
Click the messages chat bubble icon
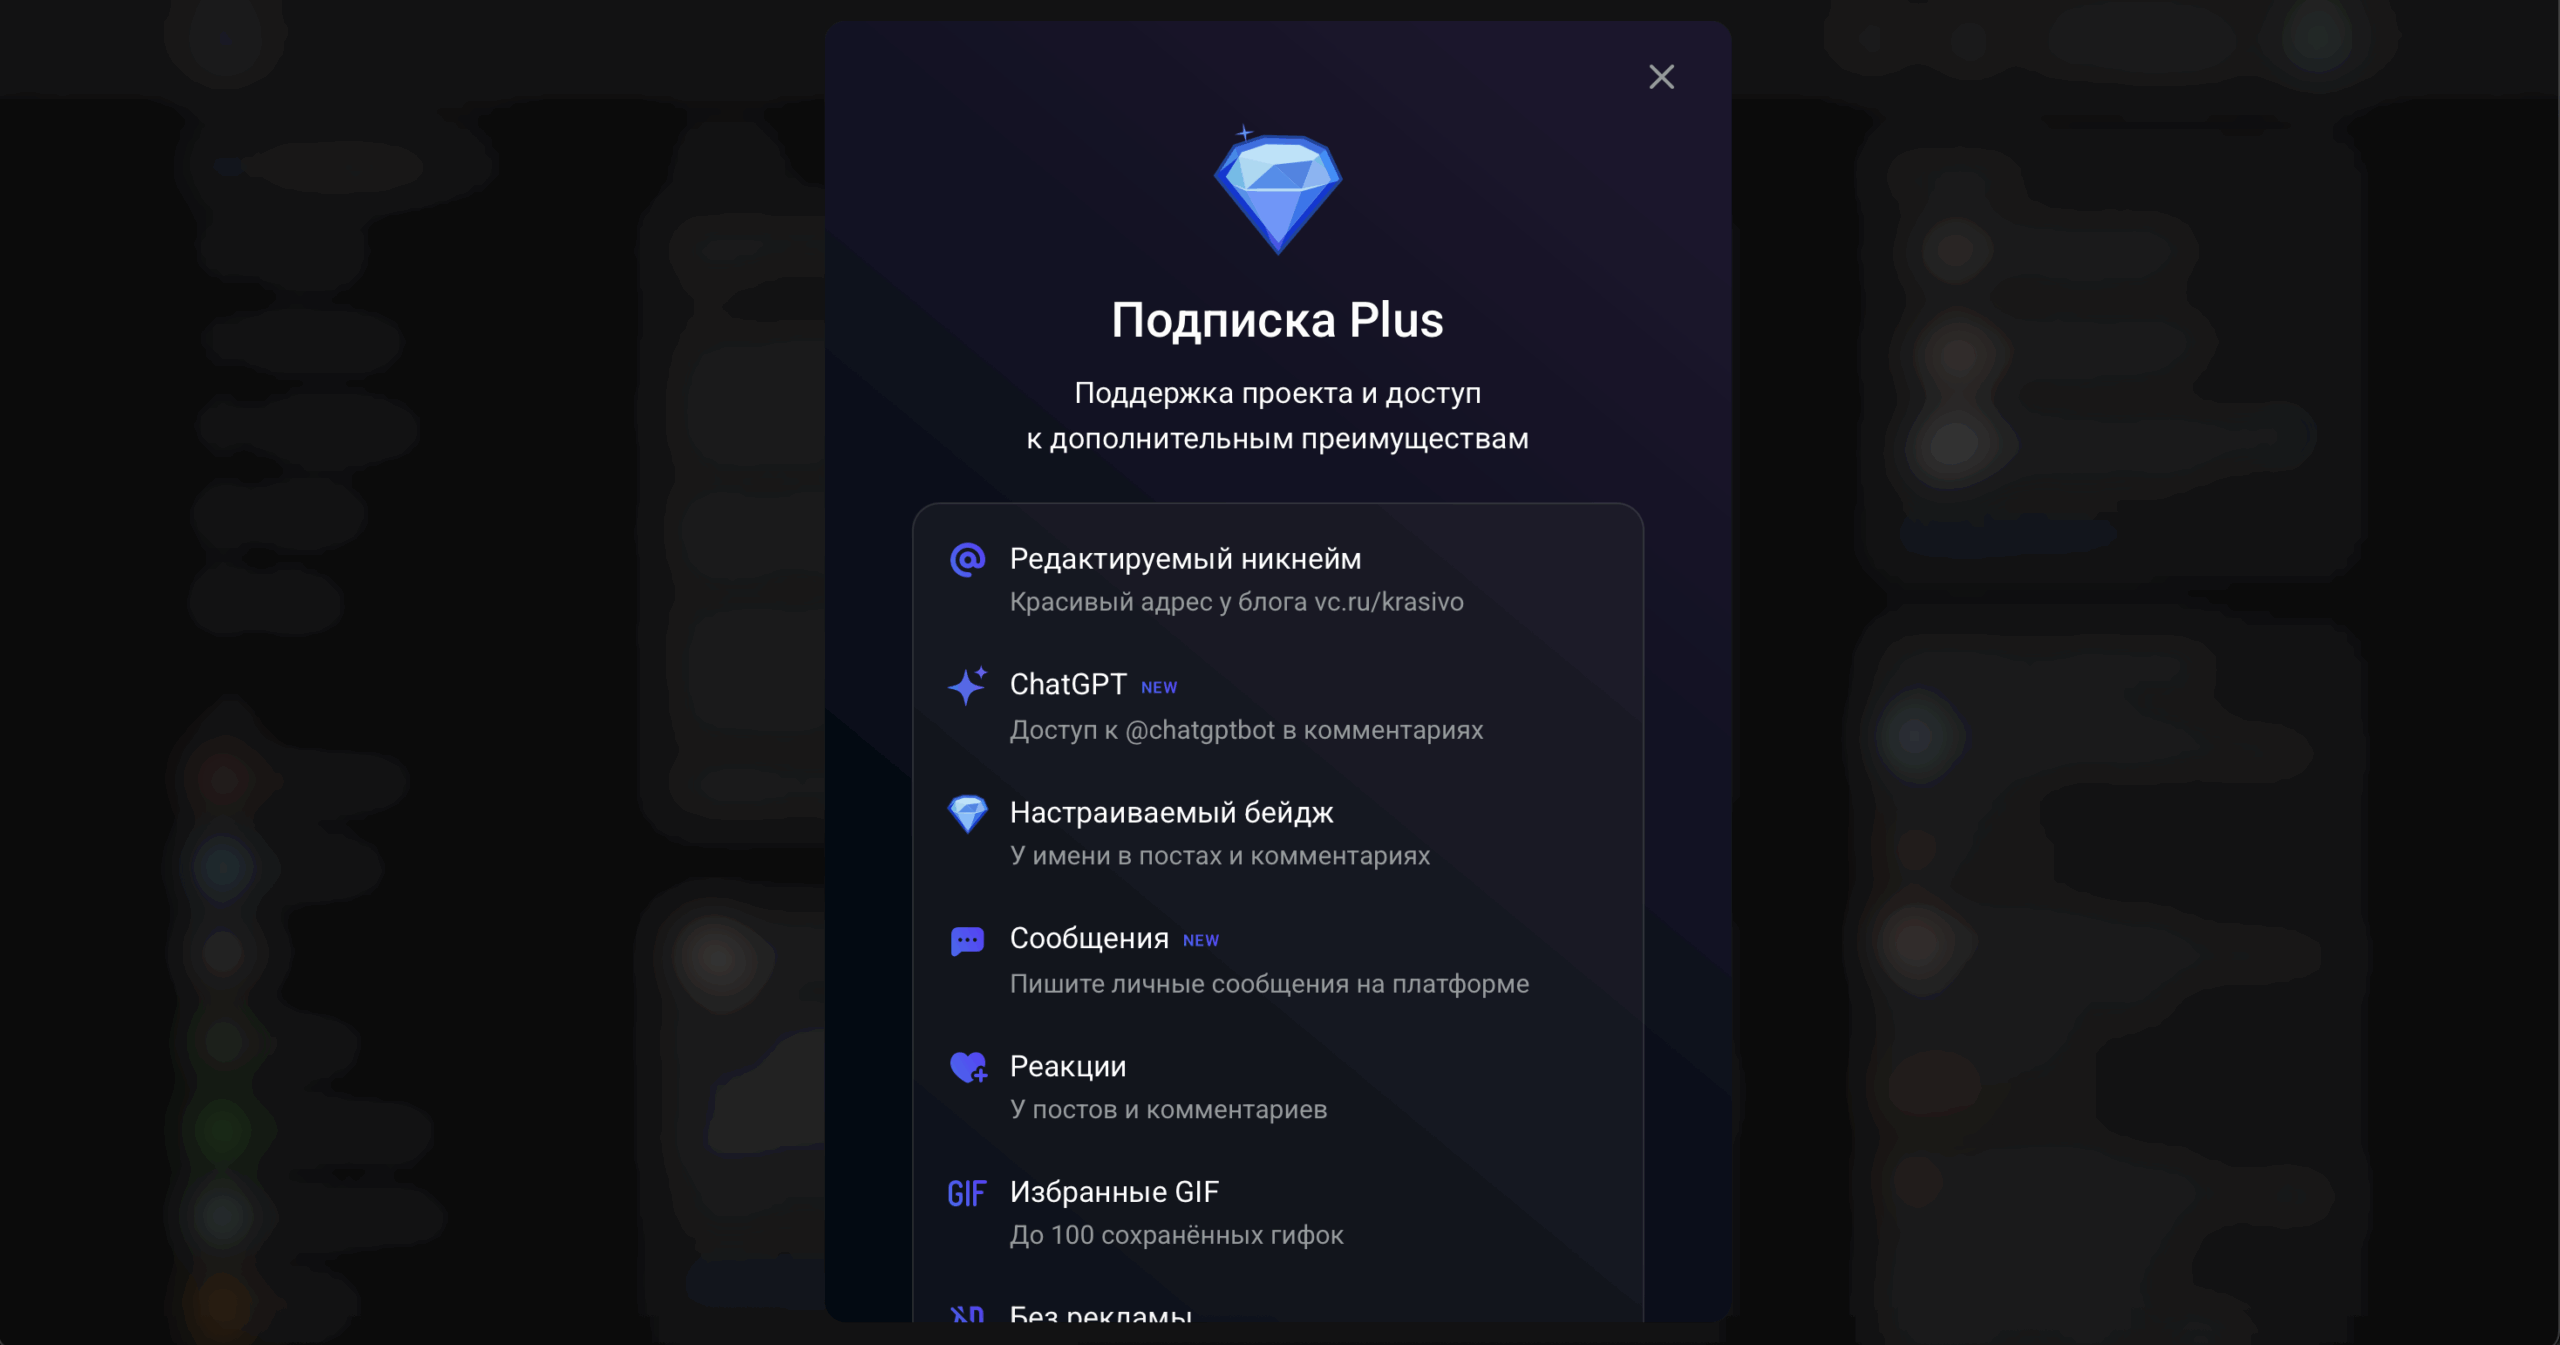click(x=967, y=941)
